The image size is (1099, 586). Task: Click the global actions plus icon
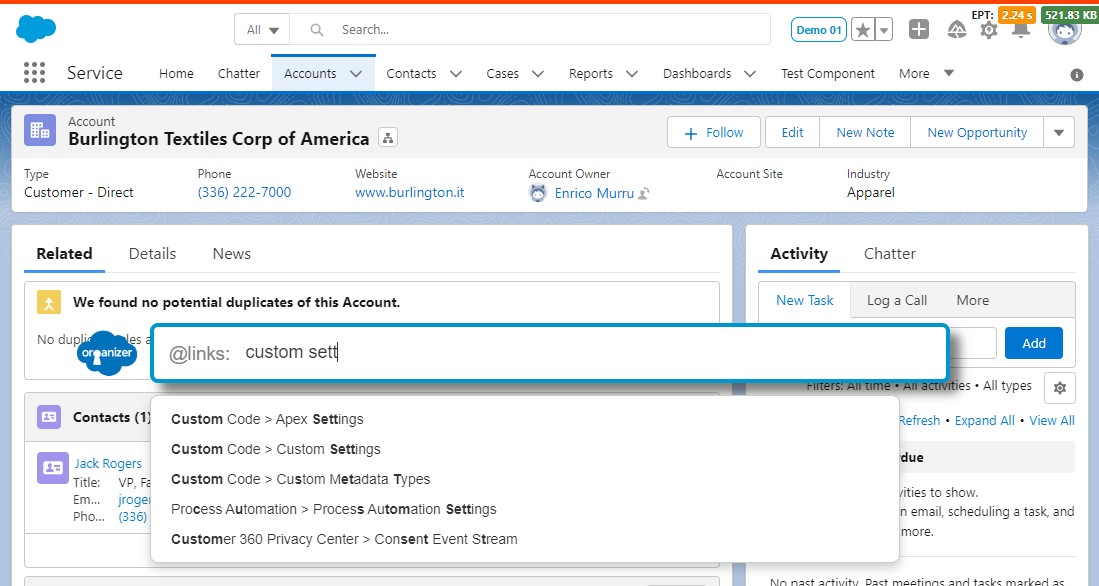click(x=919, y=29)
